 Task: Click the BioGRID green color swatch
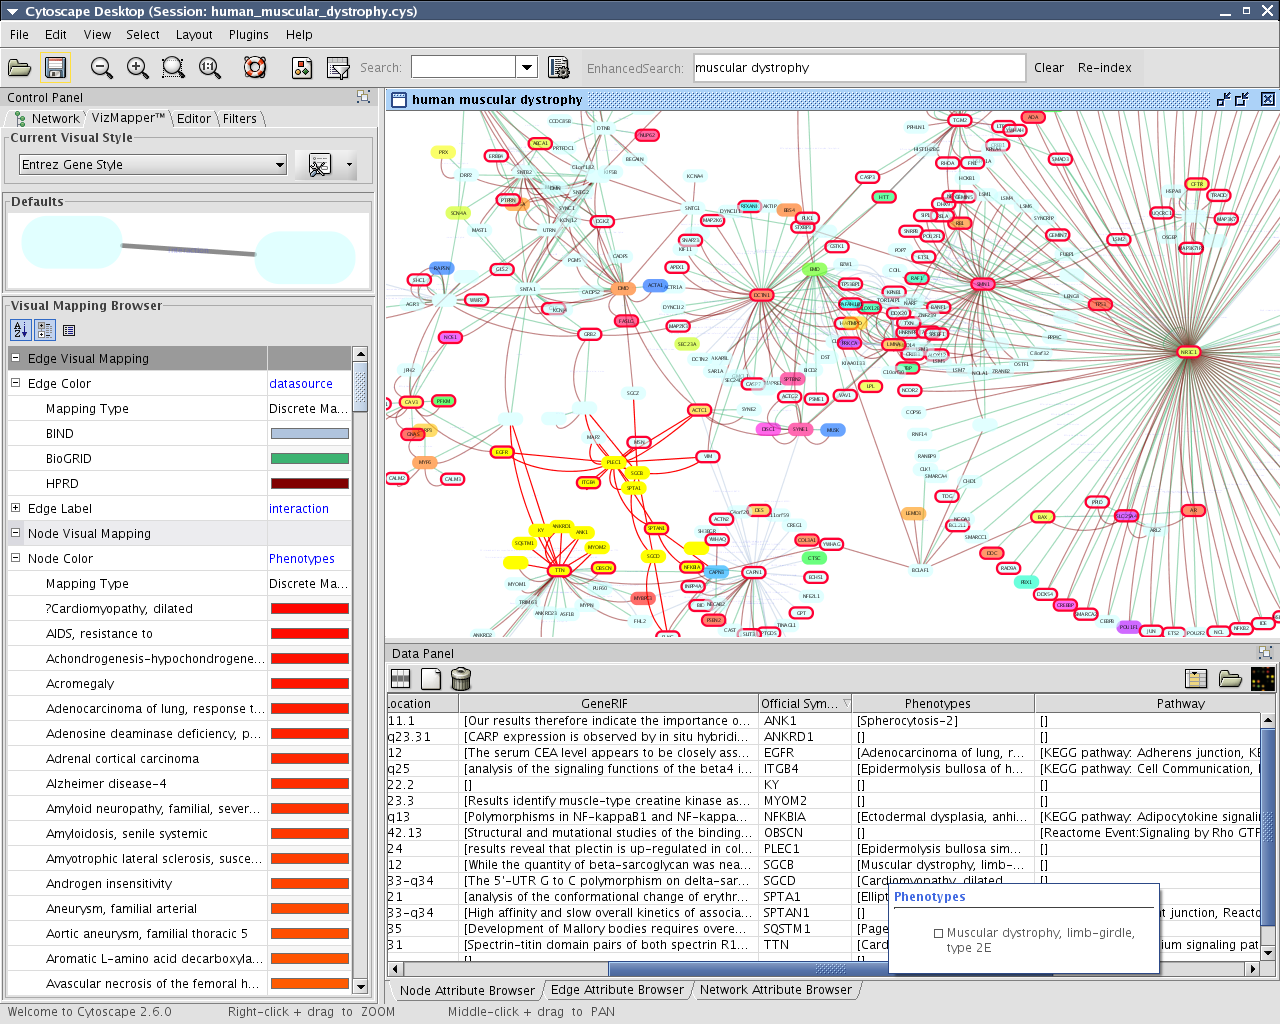(309, 459)
